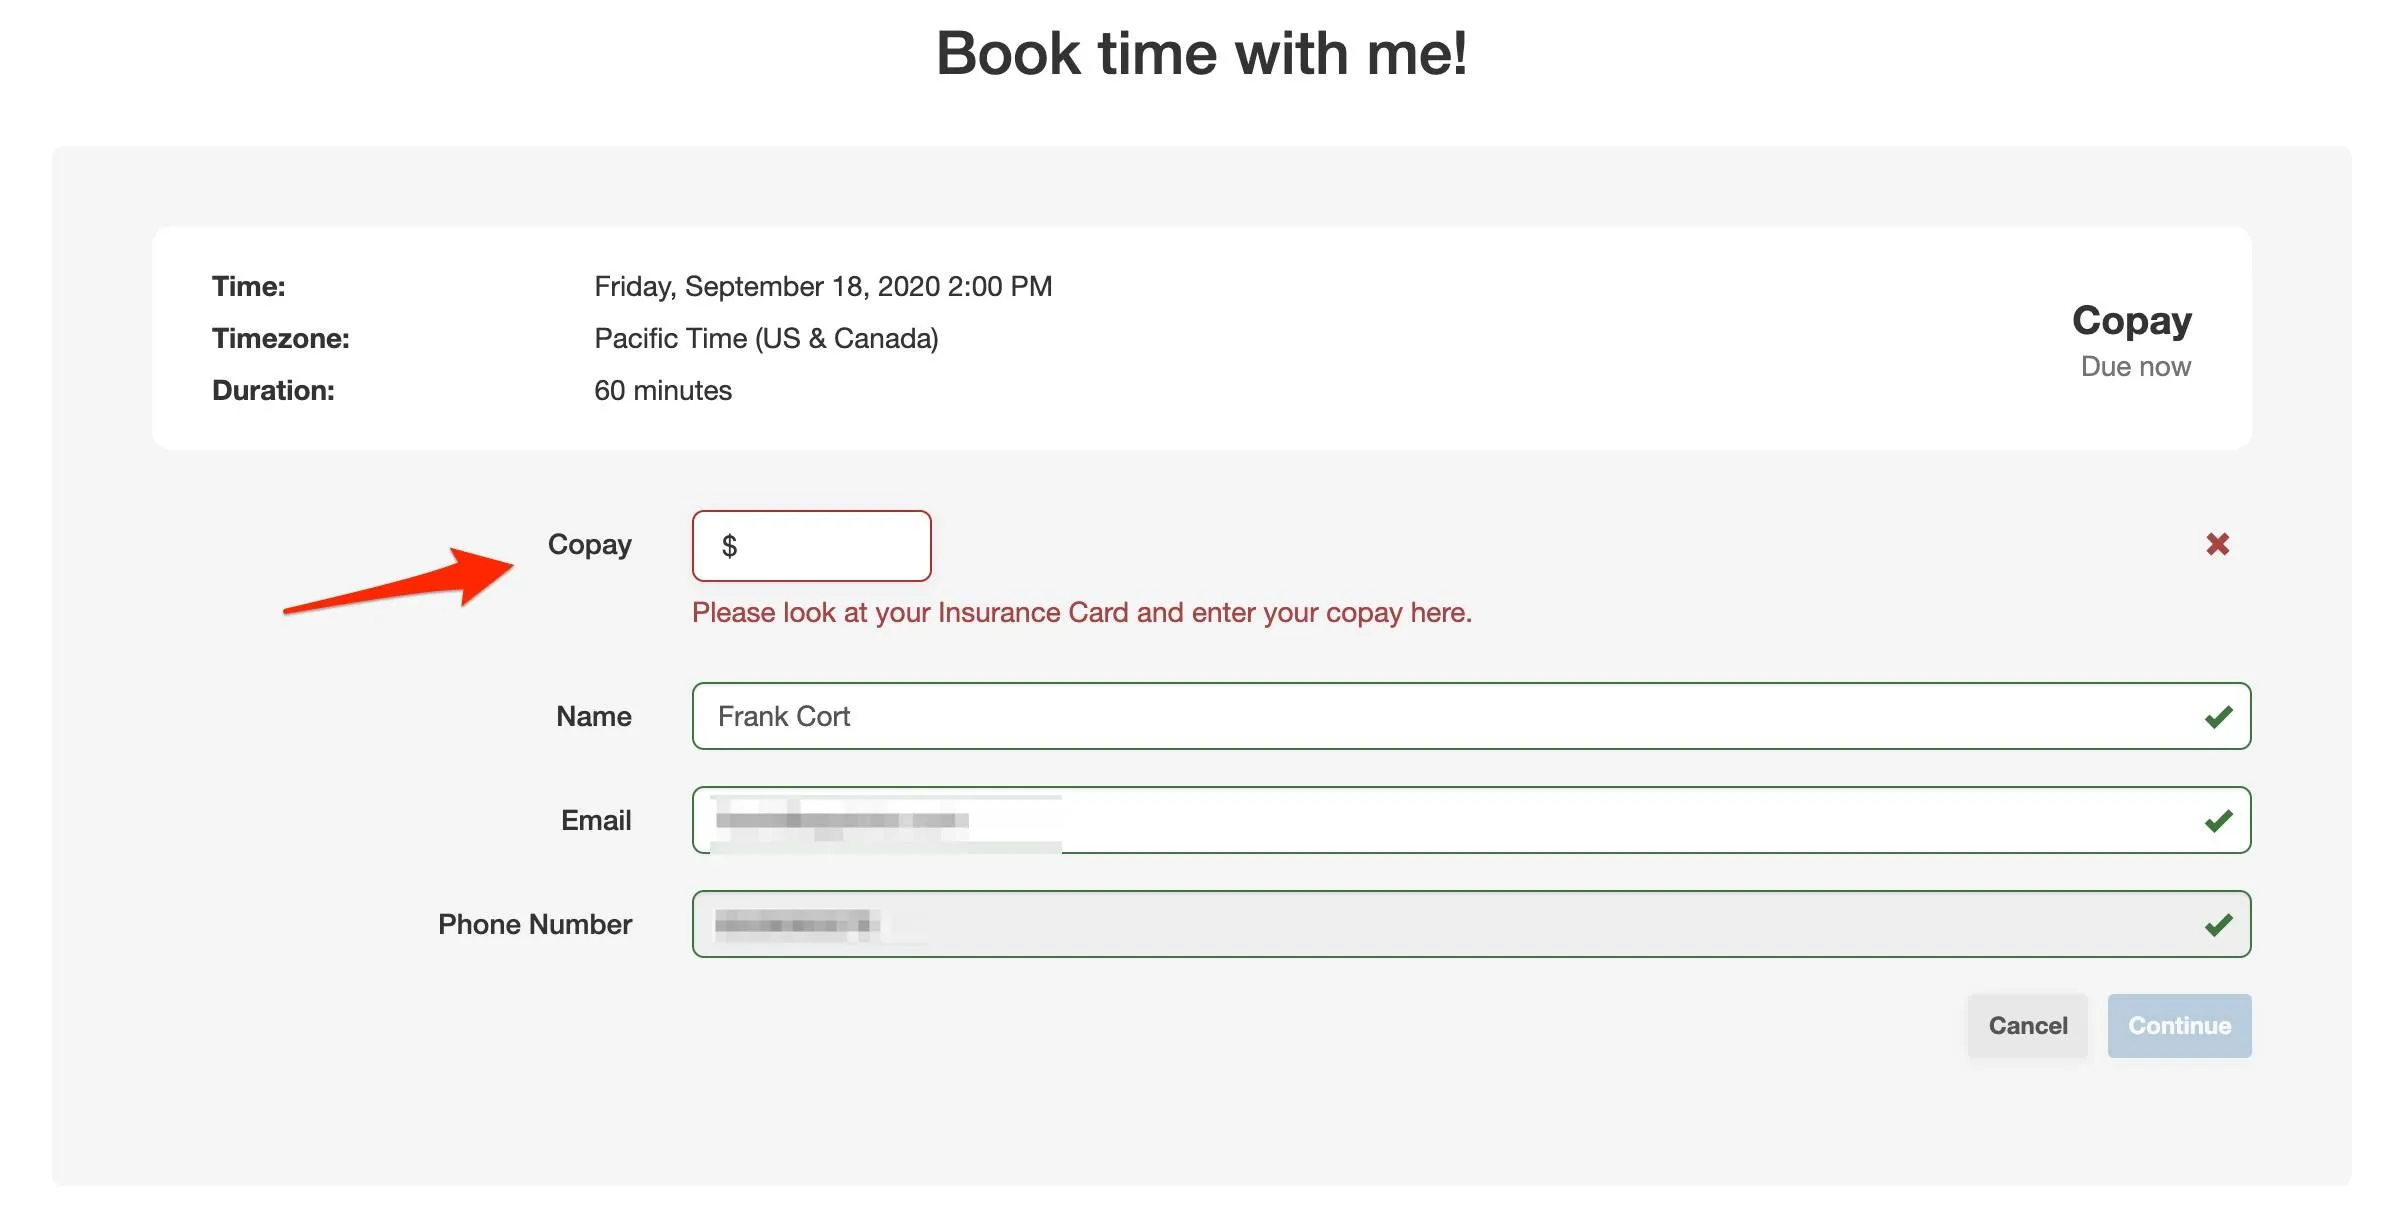The width and height of the screenshot is (2388, 1220).
Task: Click the red validation X marking the copay error
Action: [x=2217, y=543]
